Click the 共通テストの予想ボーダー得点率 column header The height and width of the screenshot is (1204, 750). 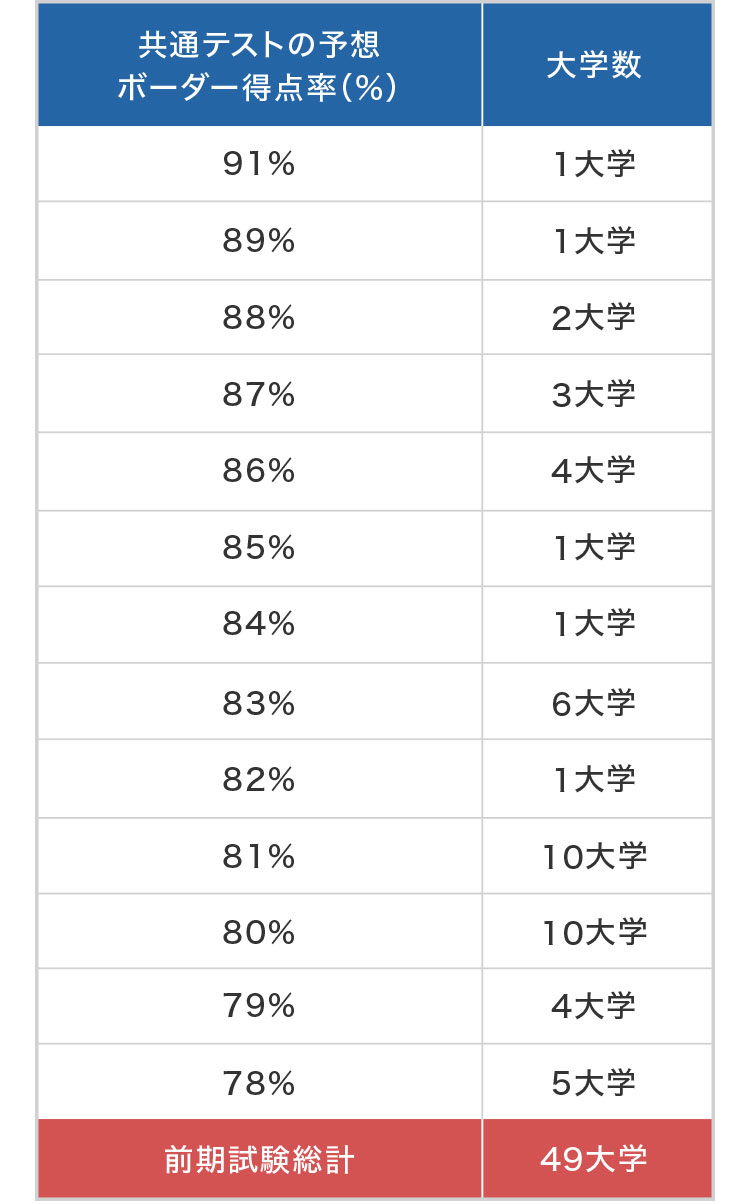click(x=260, y=65)
